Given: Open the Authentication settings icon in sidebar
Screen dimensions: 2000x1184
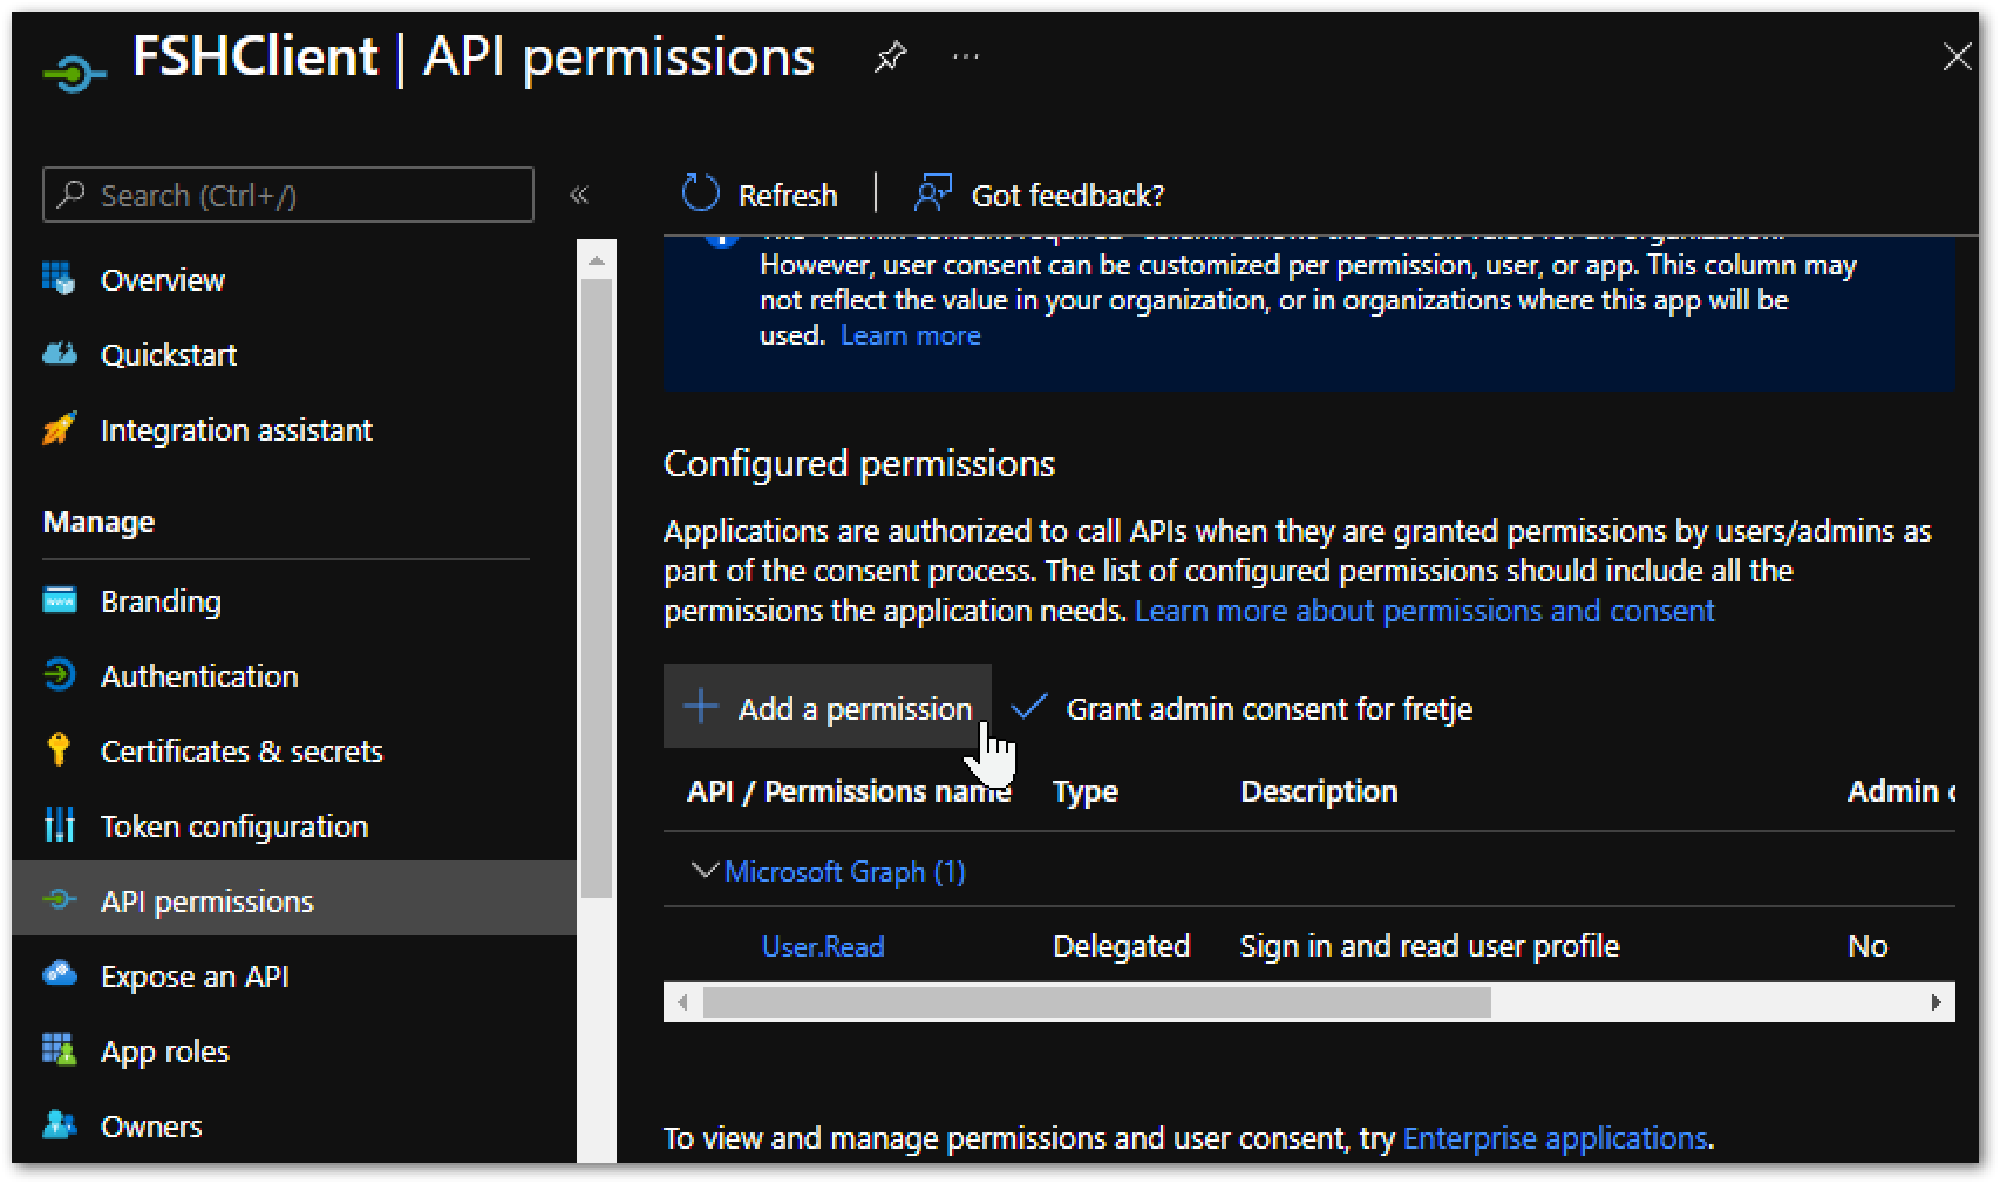Looking at the screenshot, I should [60, 676].
